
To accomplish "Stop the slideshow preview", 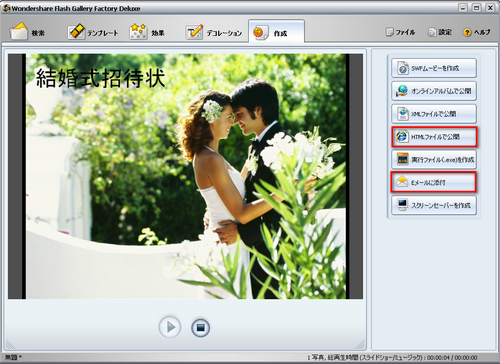I will click(200, 327).
